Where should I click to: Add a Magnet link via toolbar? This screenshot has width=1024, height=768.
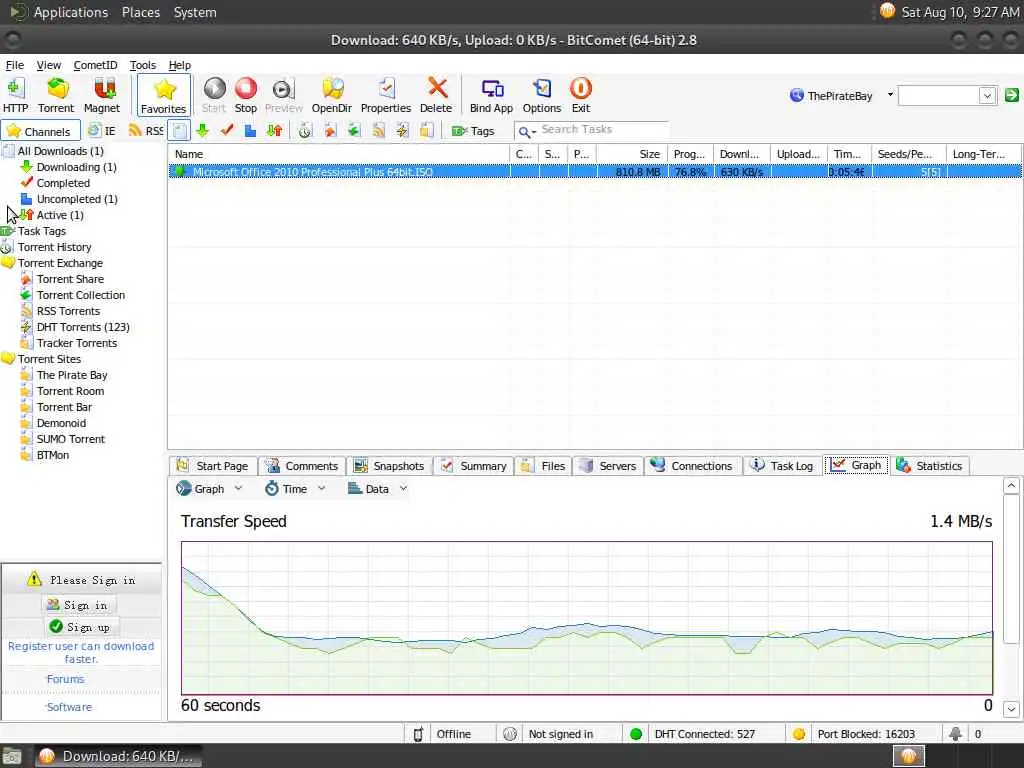coord(102,95)
